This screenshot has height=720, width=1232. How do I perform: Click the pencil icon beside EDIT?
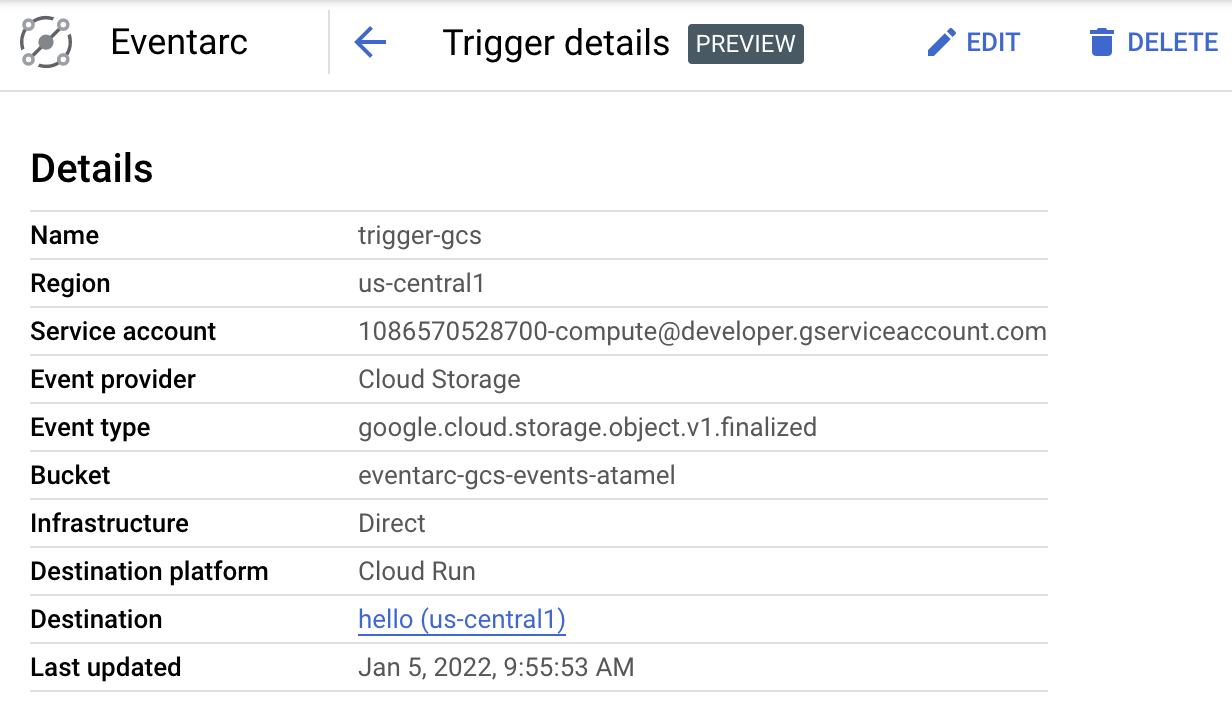941,43
